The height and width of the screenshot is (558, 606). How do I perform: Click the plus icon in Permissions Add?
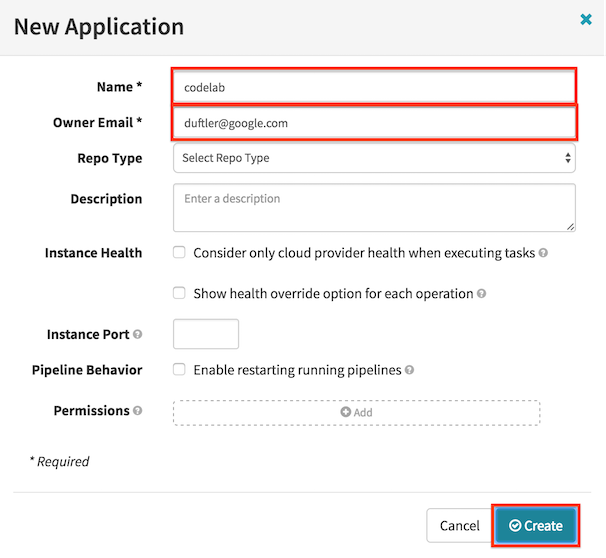click(x=346, y=412)
